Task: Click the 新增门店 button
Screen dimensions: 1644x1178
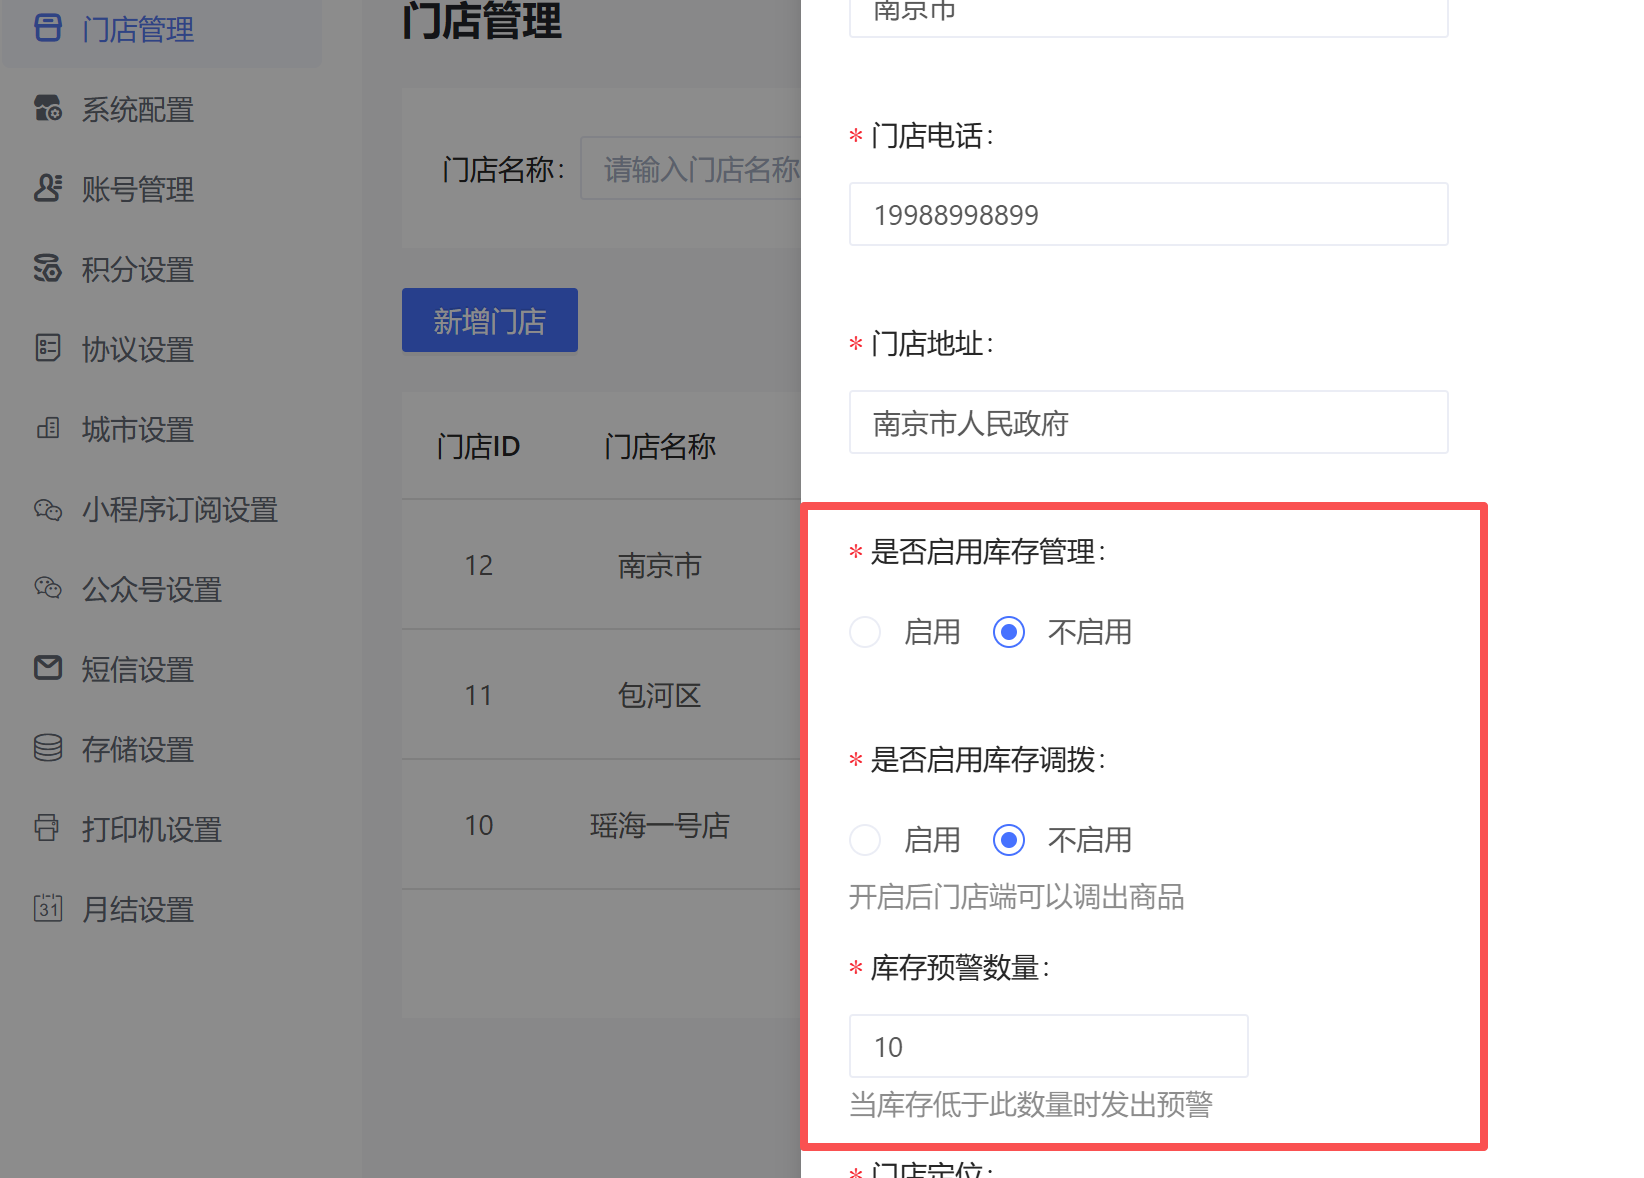Action: click(x=490, y=320)
